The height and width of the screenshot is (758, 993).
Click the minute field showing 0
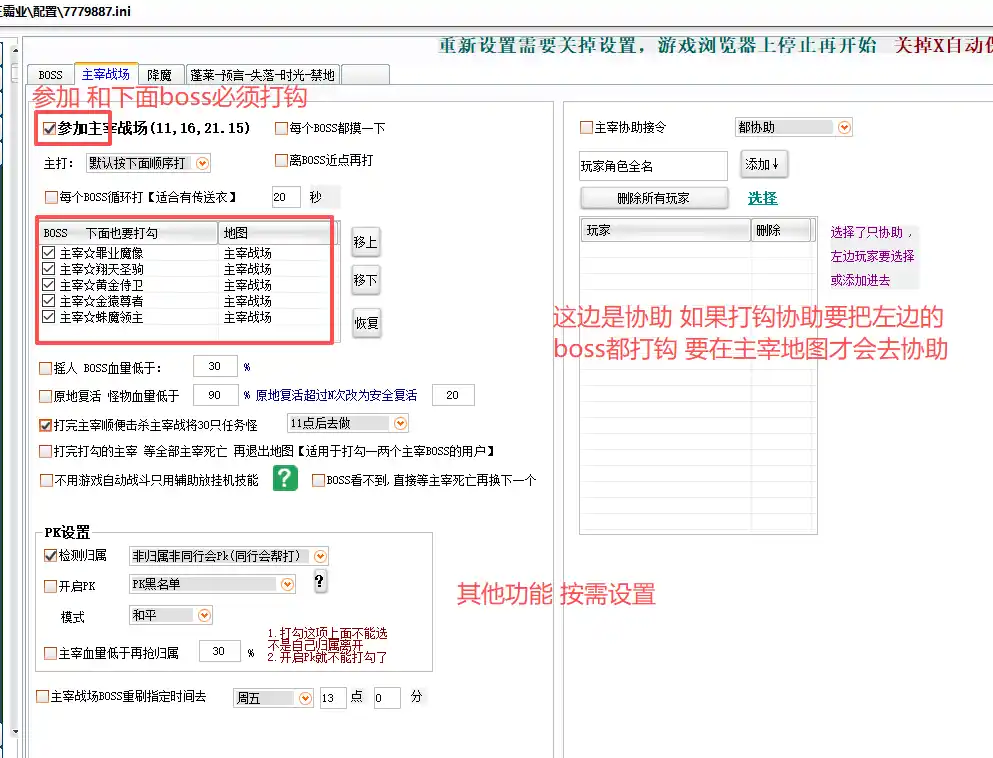(387, 698)
